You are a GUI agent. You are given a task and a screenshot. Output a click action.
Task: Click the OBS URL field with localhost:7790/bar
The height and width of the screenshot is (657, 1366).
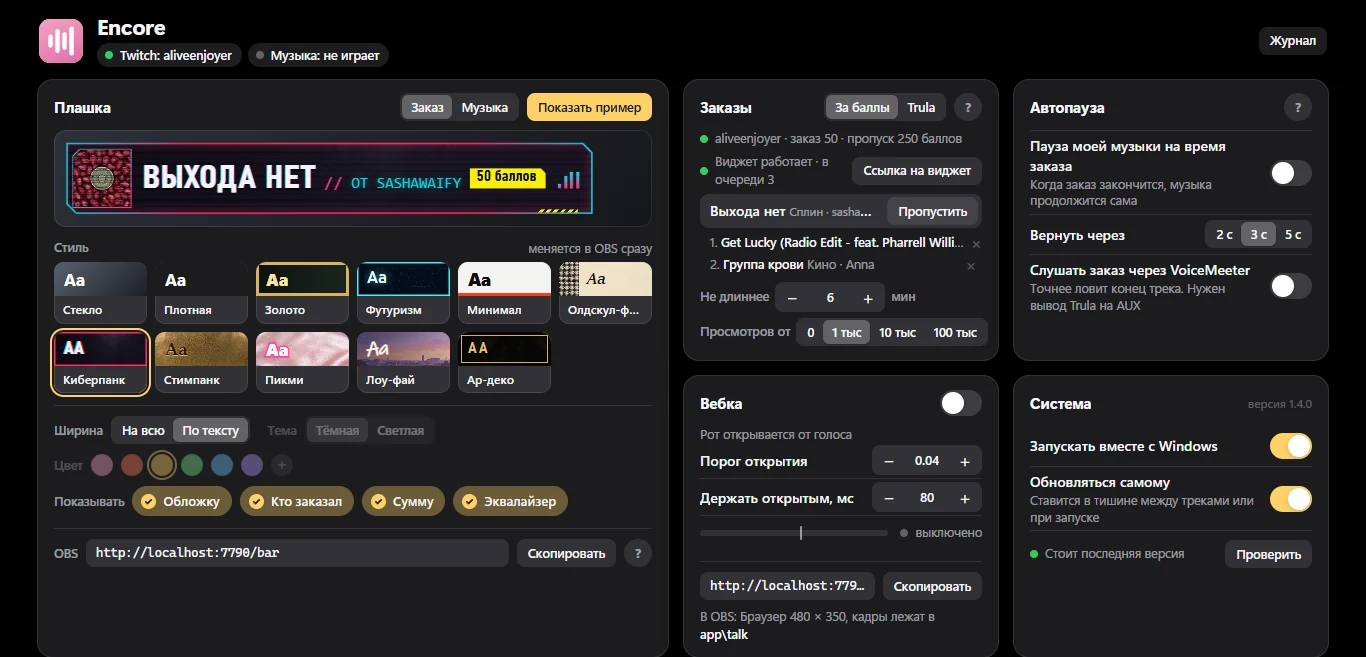pyautogui.click(x=297, y=553)
